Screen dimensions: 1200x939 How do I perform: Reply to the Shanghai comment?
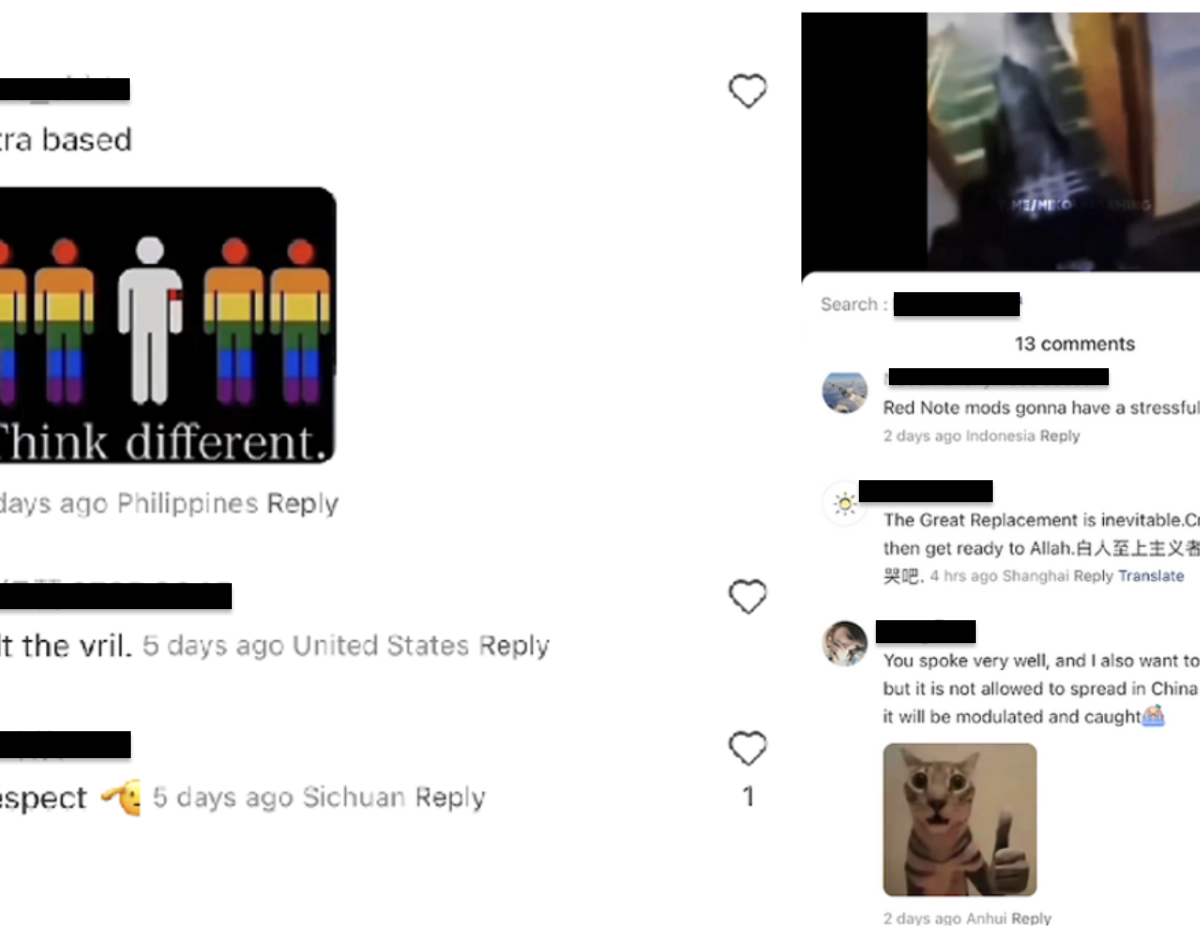pos(1093,576)
